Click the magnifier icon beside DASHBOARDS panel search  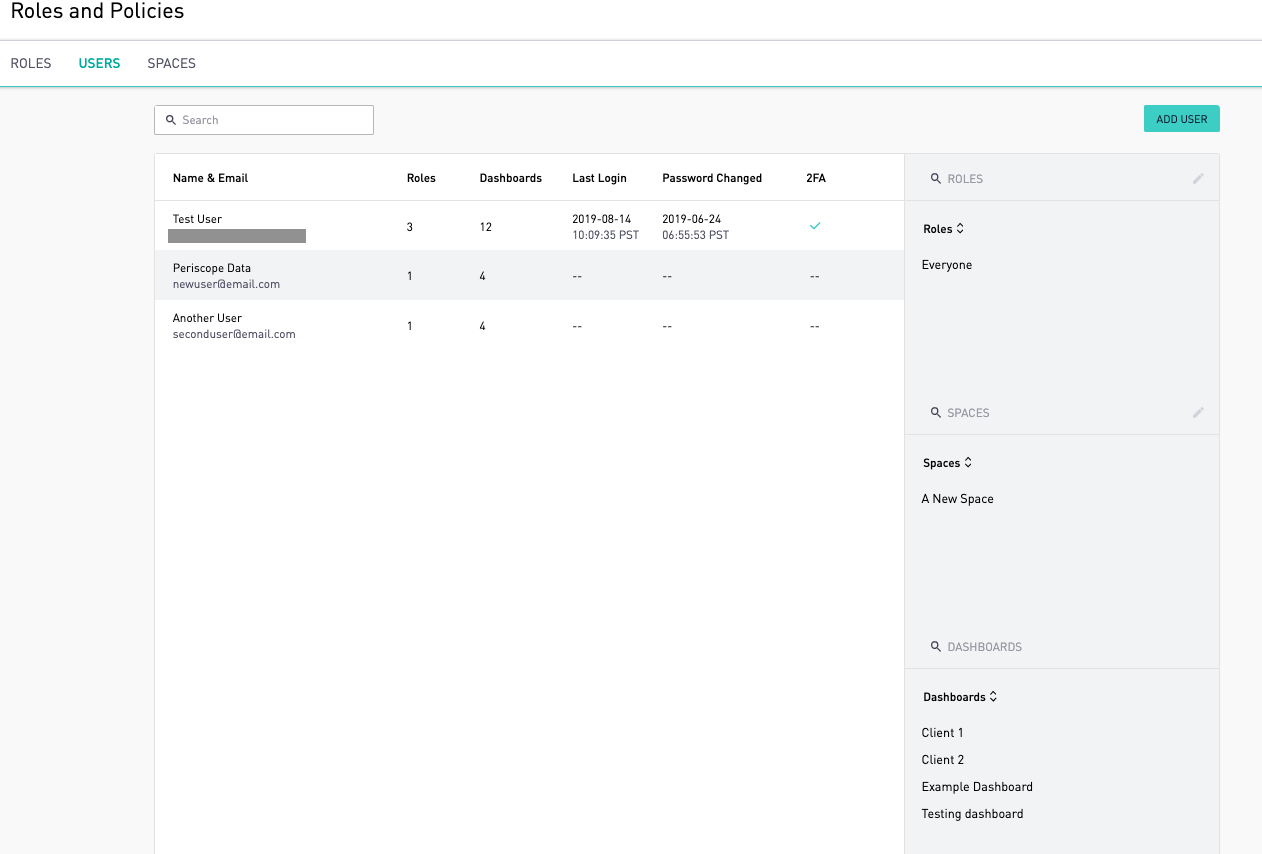(936, 647)
